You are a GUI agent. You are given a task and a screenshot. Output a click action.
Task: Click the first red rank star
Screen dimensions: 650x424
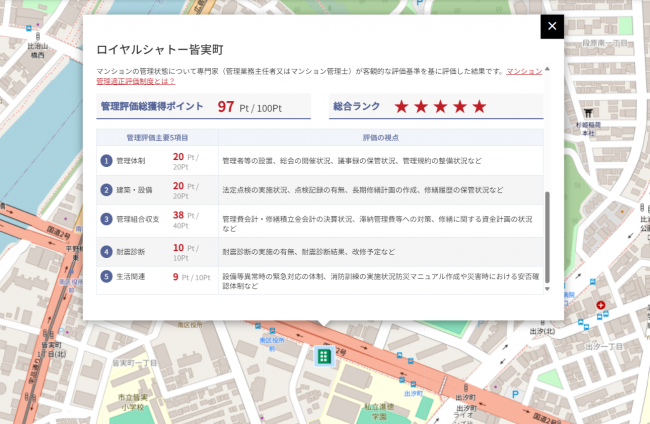click(x=402, y=106)
